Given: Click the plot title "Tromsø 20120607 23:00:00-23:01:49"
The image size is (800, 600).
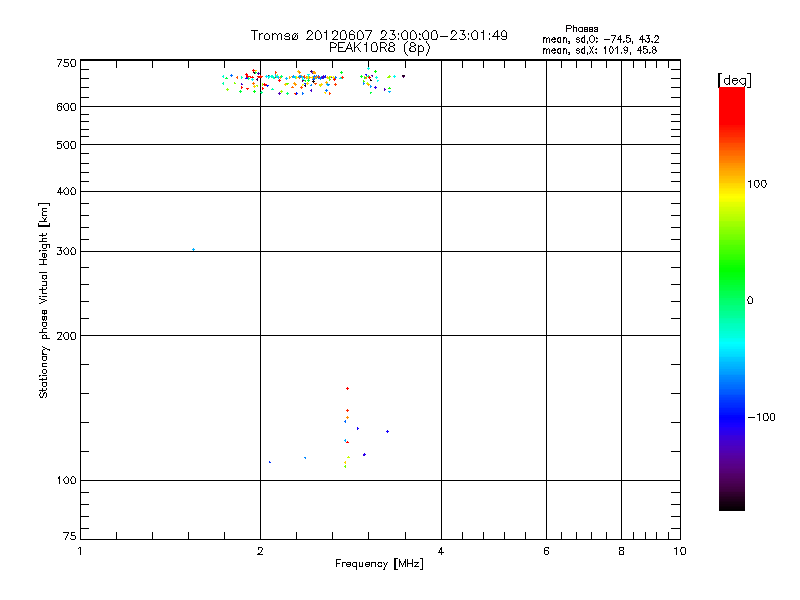Looking at the screenshot, I should [379, 35].
